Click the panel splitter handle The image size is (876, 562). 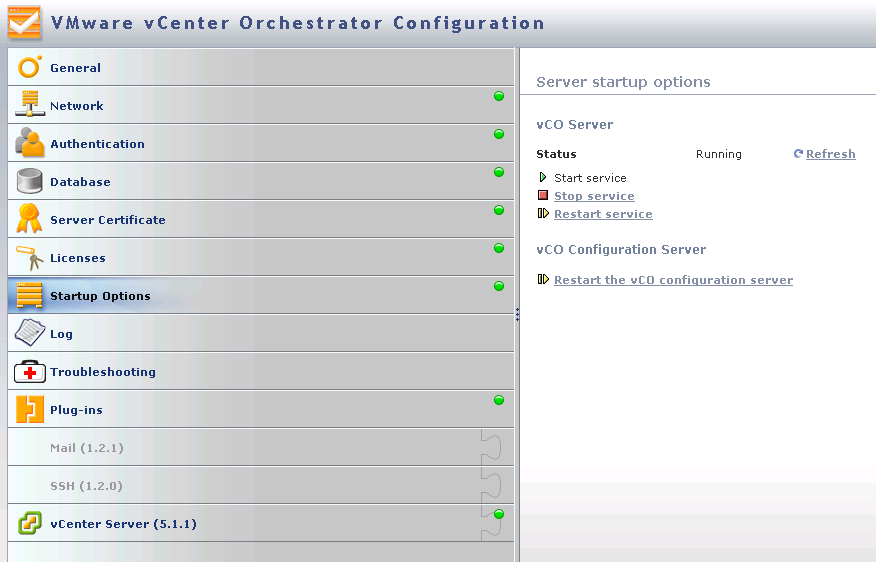[517, 314]
